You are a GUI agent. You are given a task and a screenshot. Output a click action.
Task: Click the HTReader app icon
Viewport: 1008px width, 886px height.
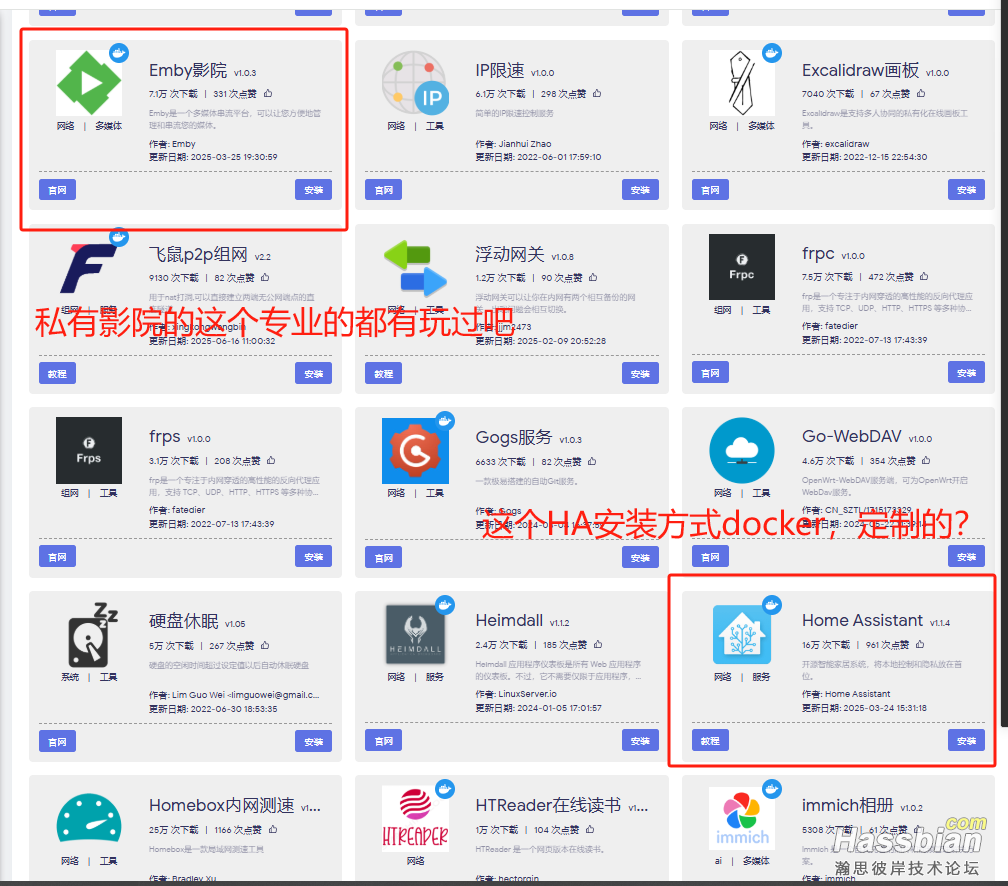coord(415,818)
